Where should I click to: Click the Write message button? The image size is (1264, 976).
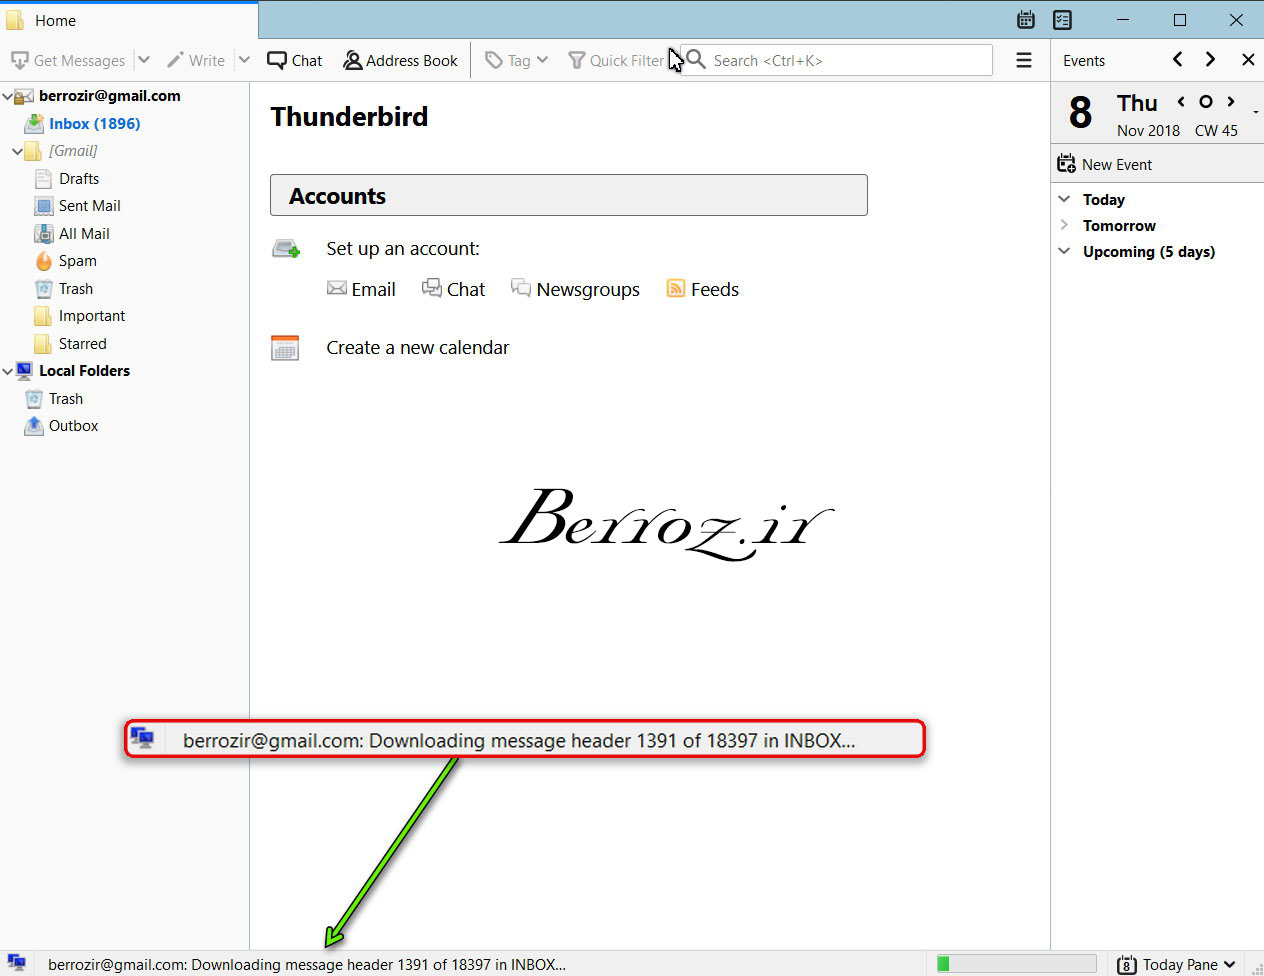(x=196, y=61)
